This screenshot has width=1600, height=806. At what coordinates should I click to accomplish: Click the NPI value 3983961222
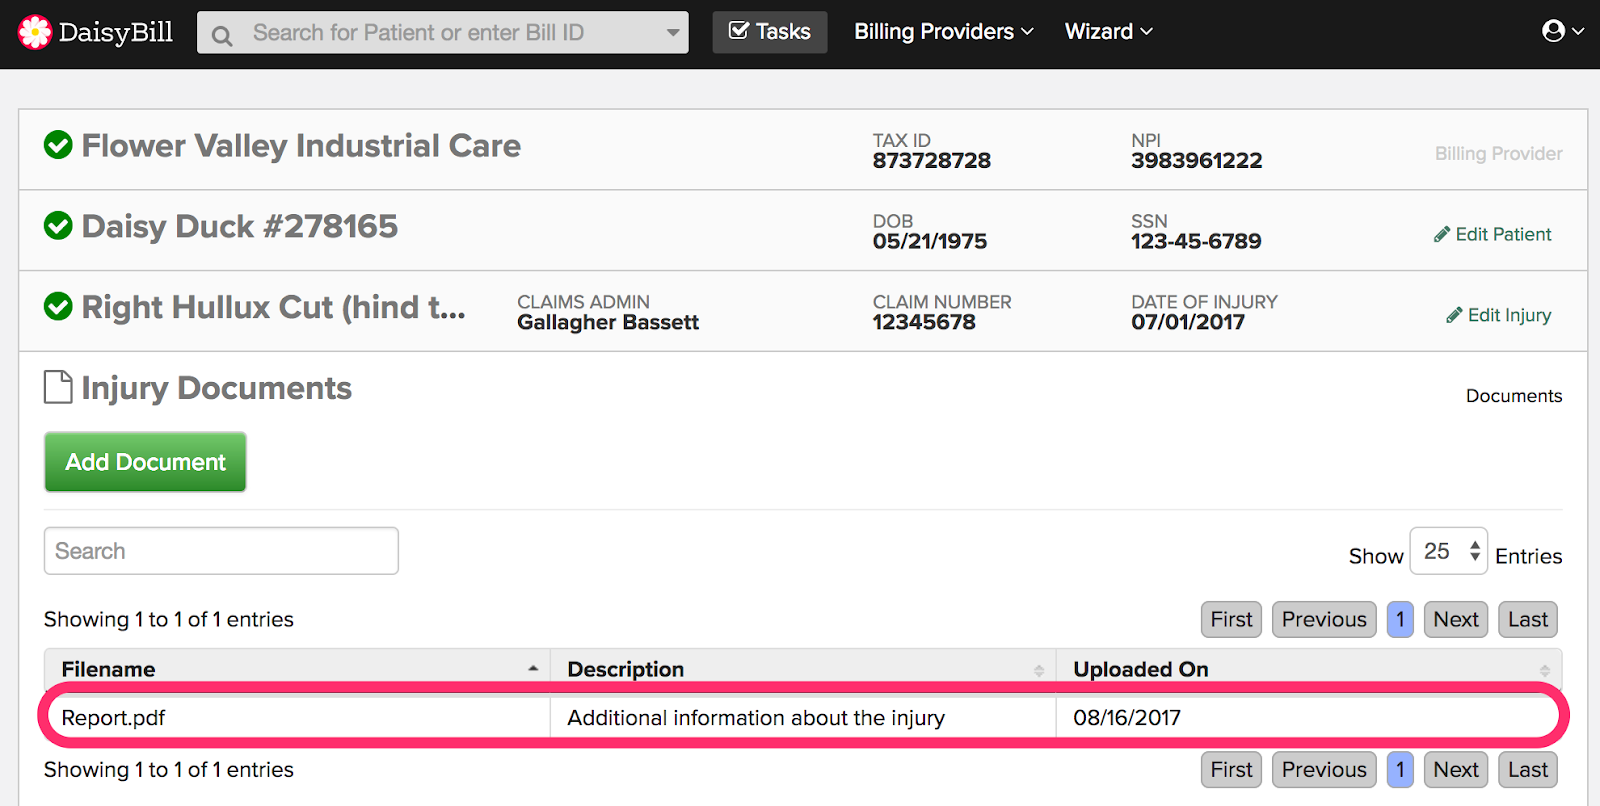coord(1197,161)
